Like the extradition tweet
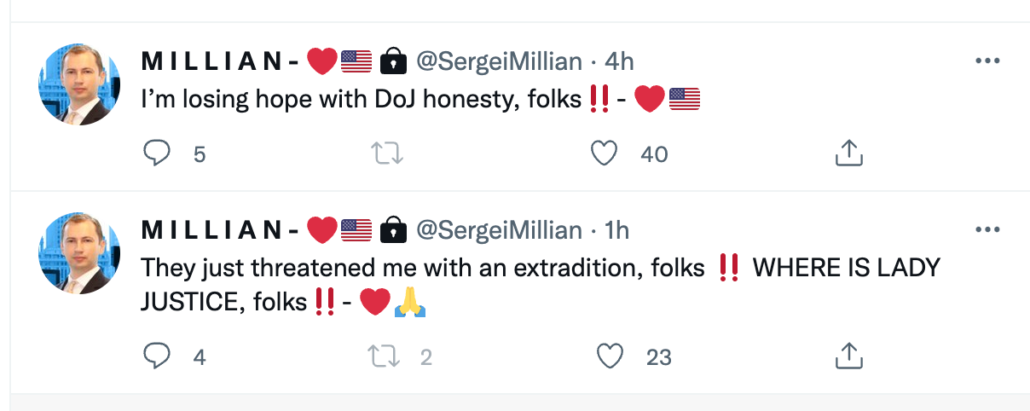 [609, 356]
